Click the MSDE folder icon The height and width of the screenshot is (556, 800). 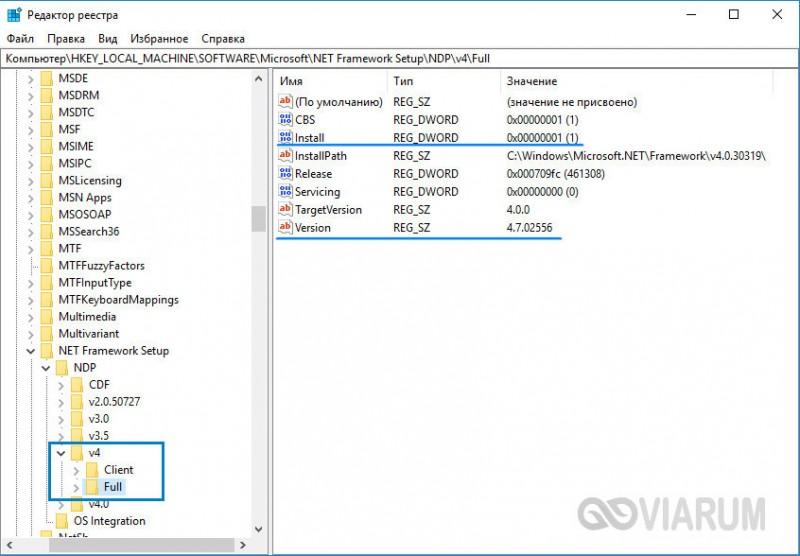46,78
